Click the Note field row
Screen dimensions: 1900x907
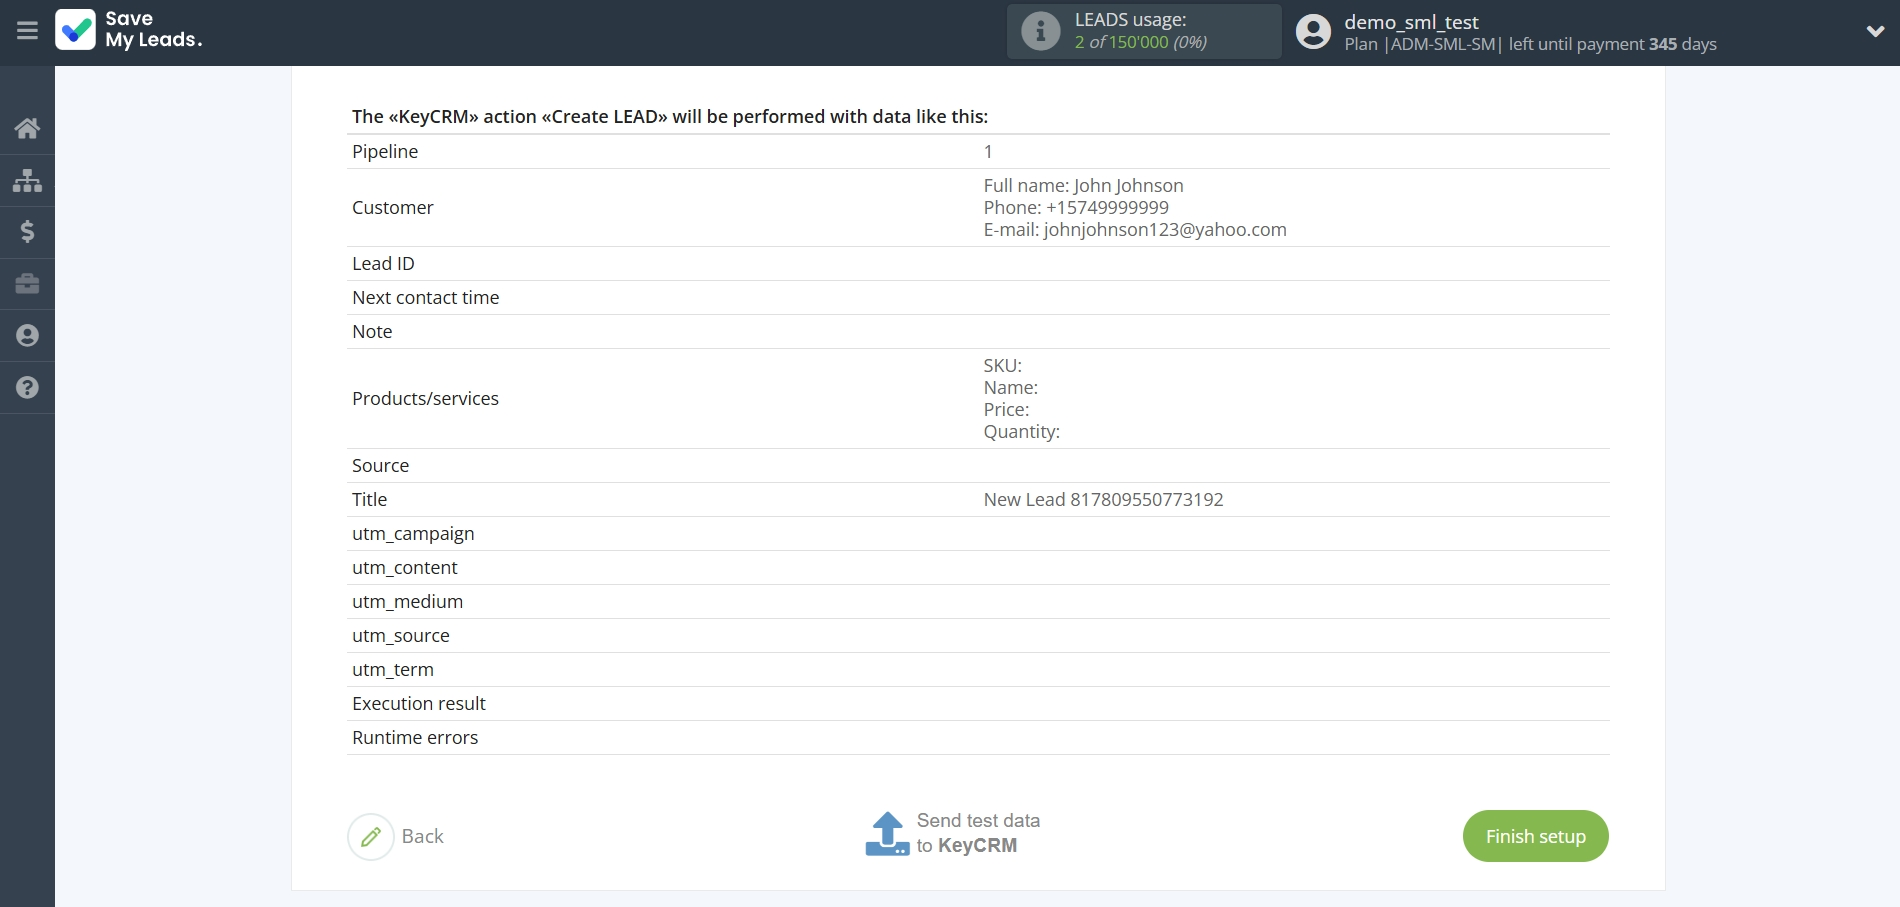pyautogui.click(x=371, y=331)
